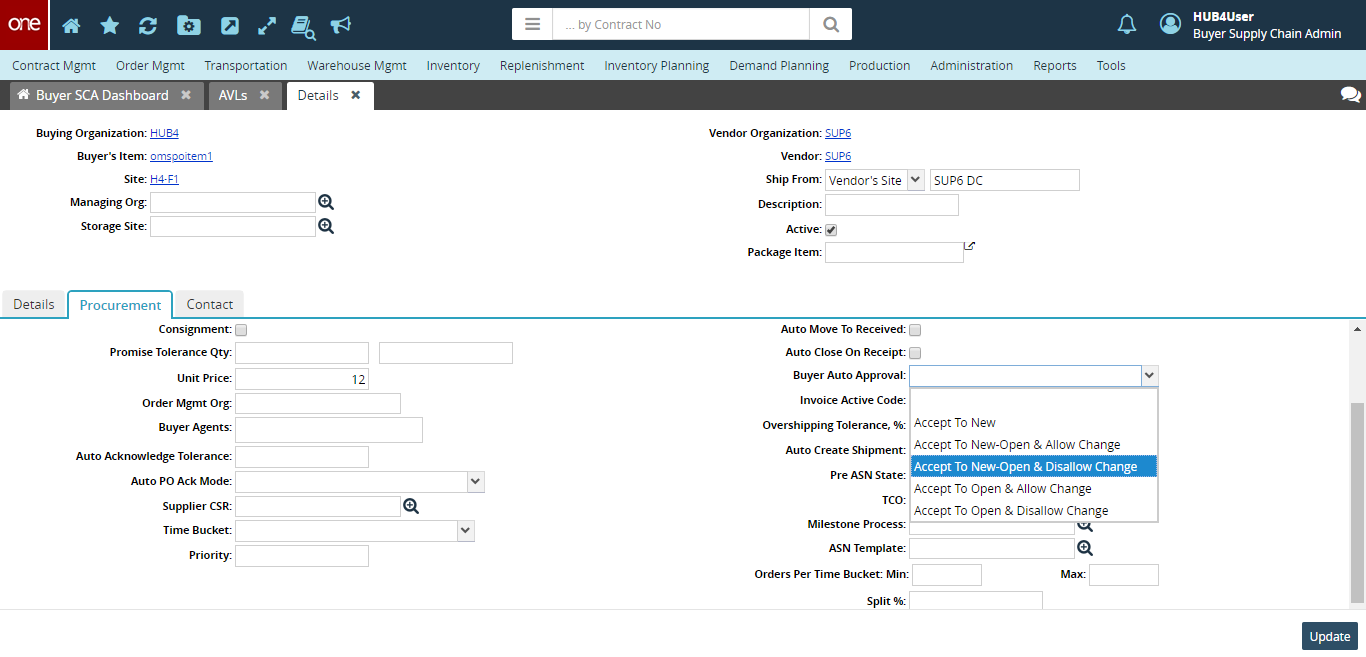Click the search magnifier button
This screenshot has width=1366, height=657.
point(830,24)
